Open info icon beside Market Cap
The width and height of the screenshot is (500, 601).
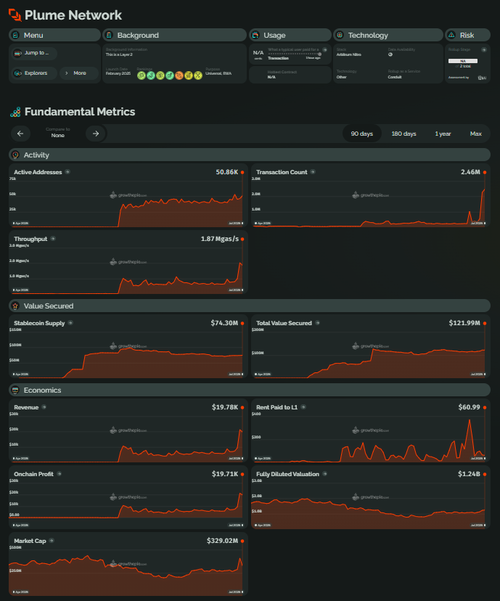(51, 540)
